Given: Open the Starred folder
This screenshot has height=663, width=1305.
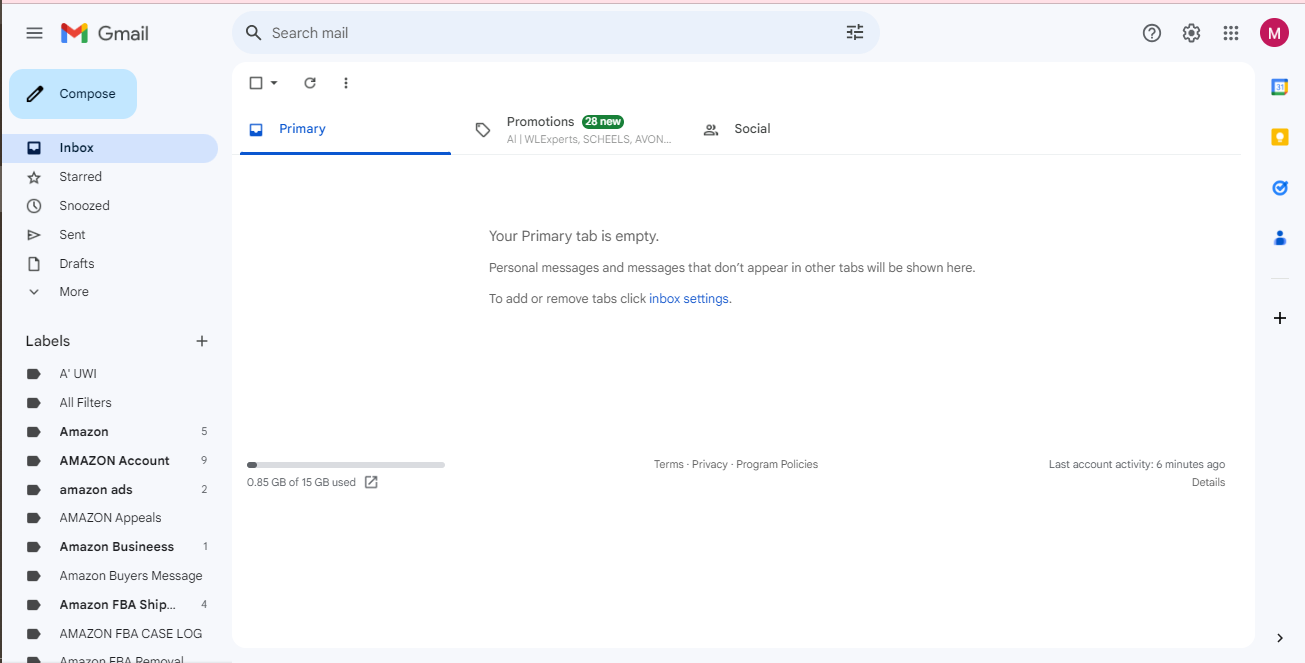Looking at the screenshot, I should 109,177.
